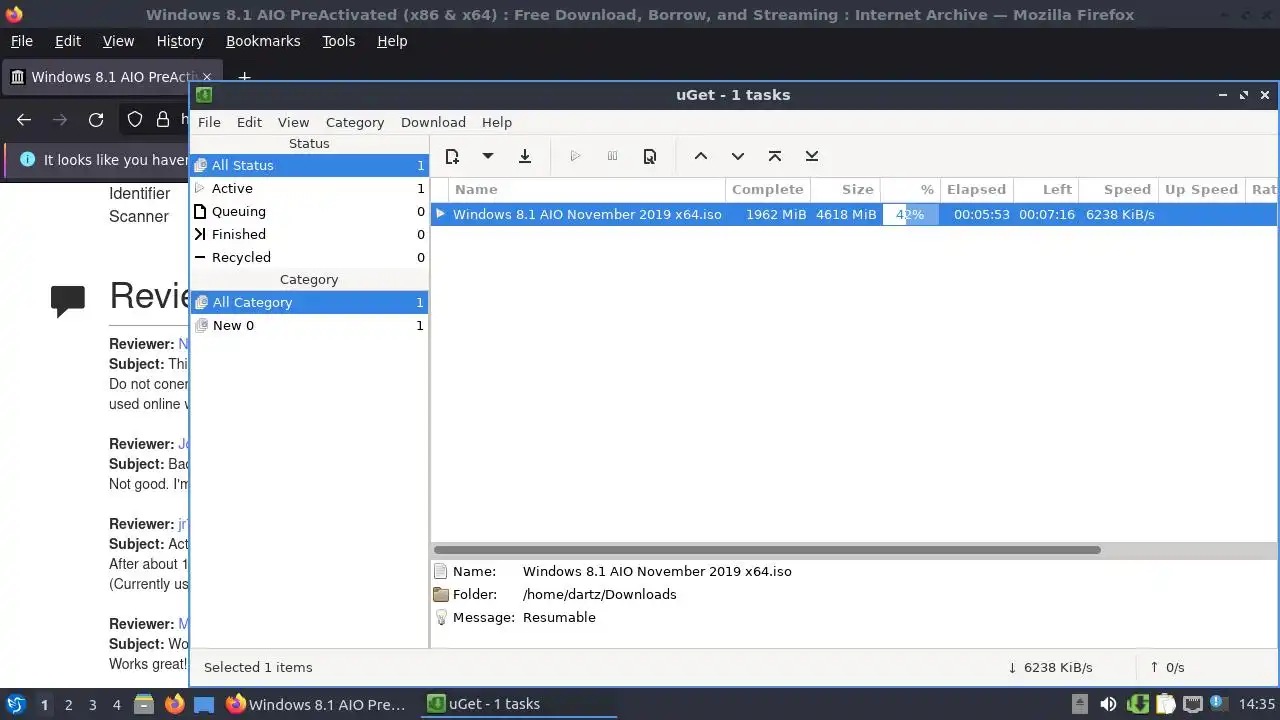
Task: Click the 6238 KiB/s speed cell in the row
Action: click(1120, 214)
